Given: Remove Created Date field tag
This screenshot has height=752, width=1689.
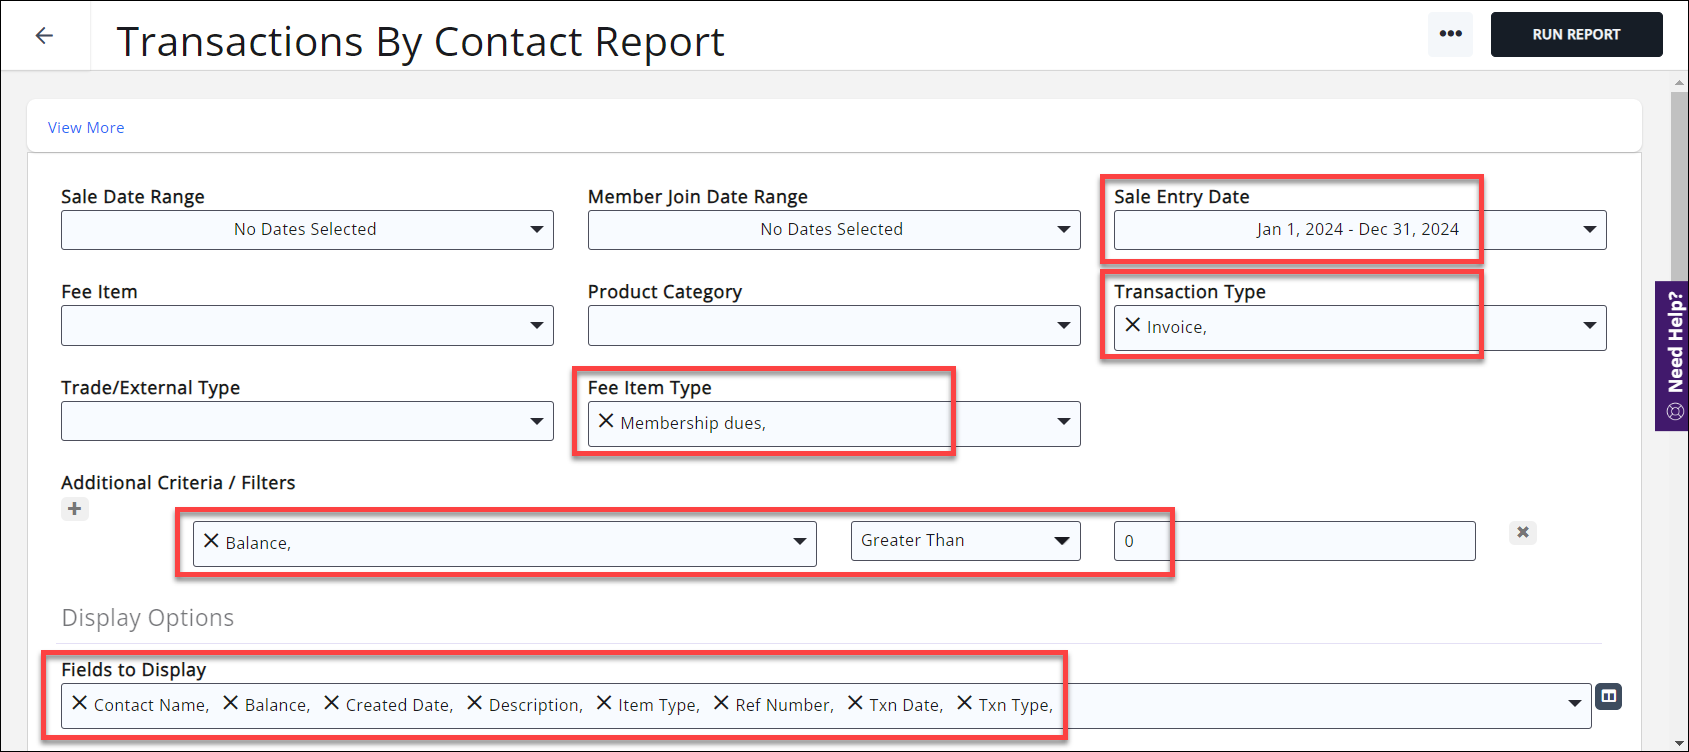Looking at the screenshot, I should [332, 703].
